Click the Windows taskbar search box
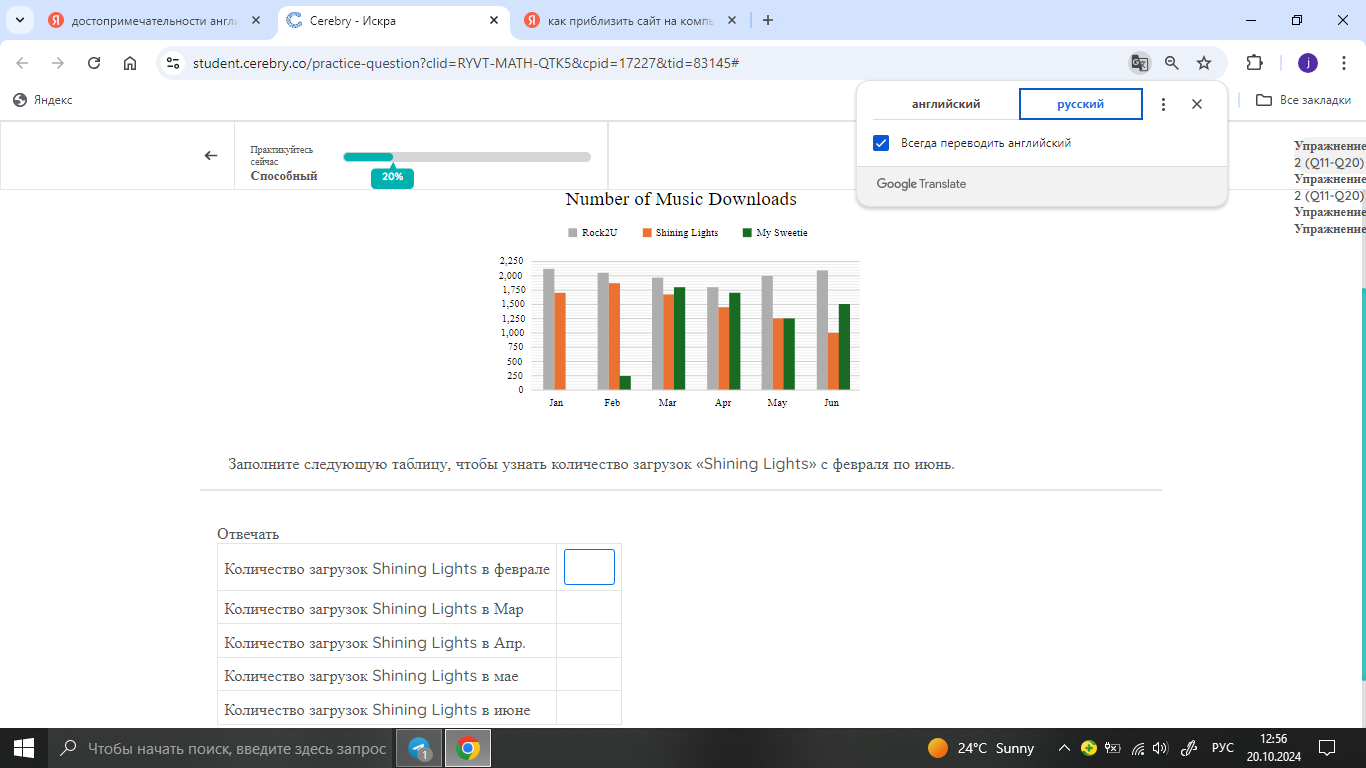Image resolution: width=1366 pixels, height=768 pixels. click(221, 748)
